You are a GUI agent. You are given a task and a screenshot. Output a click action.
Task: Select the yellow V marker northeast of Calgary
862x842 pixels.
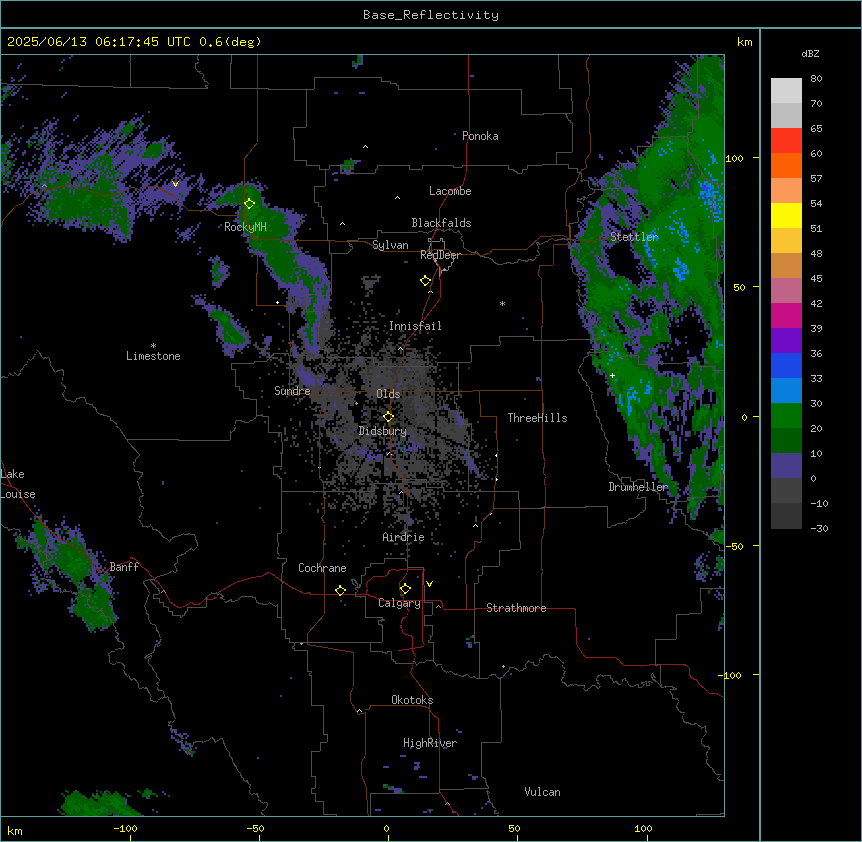click(429, 584)
